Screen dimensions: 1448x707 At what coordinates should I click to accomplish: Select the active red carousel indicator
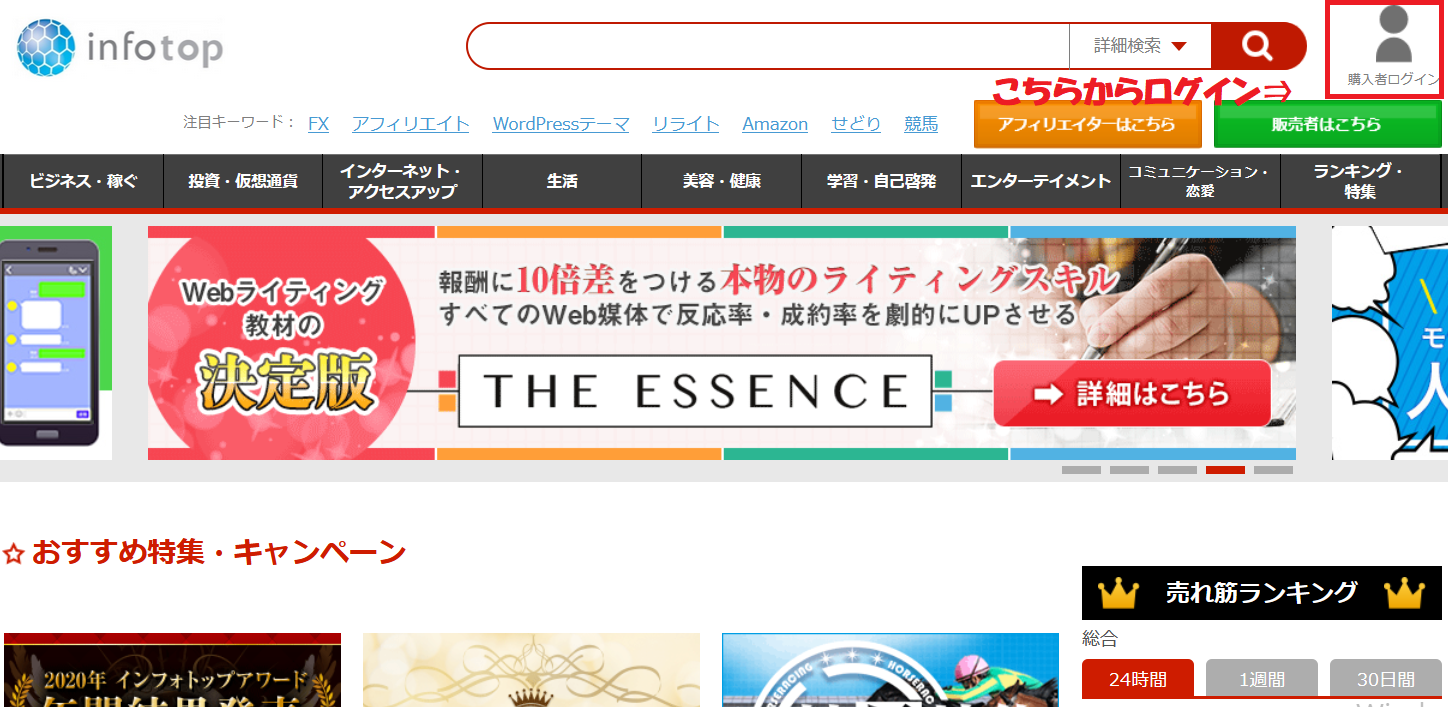(x=1225, y=470)
